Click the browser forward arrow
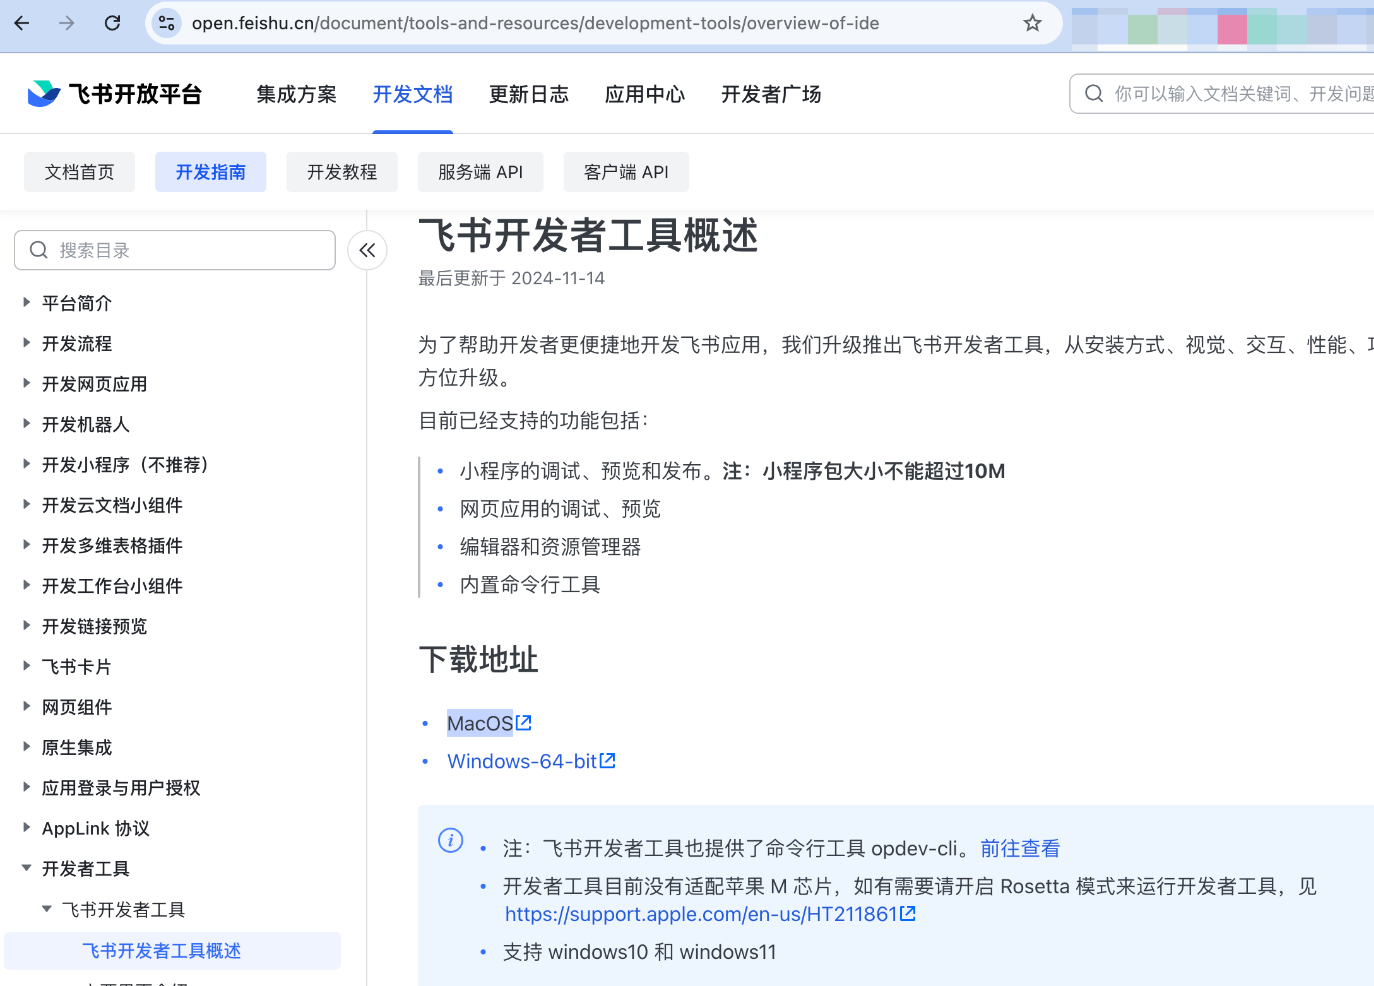This screenshot has width=1374, height=986. point(67,23)
